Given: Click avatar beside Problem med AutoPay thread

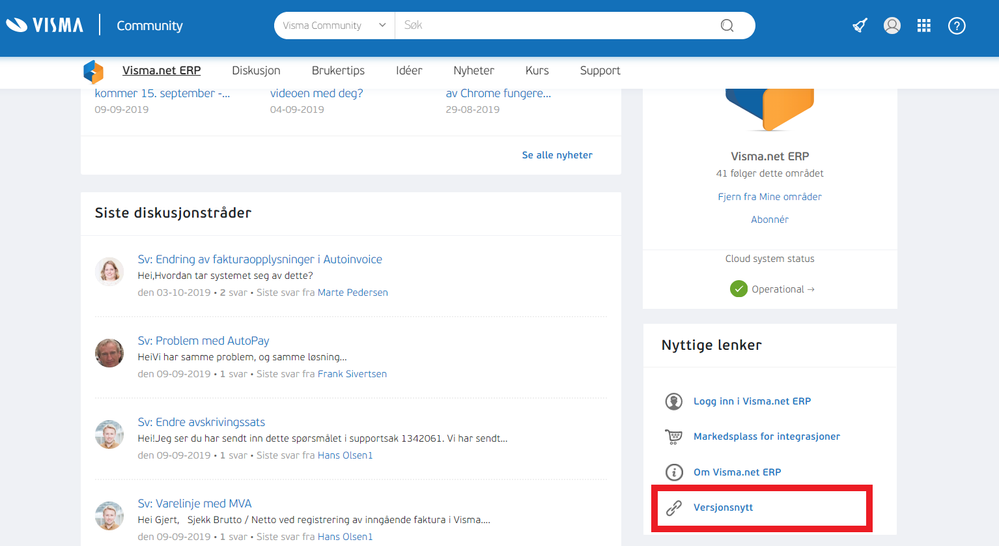Looking at the screenshot, I should coord(109,353).
